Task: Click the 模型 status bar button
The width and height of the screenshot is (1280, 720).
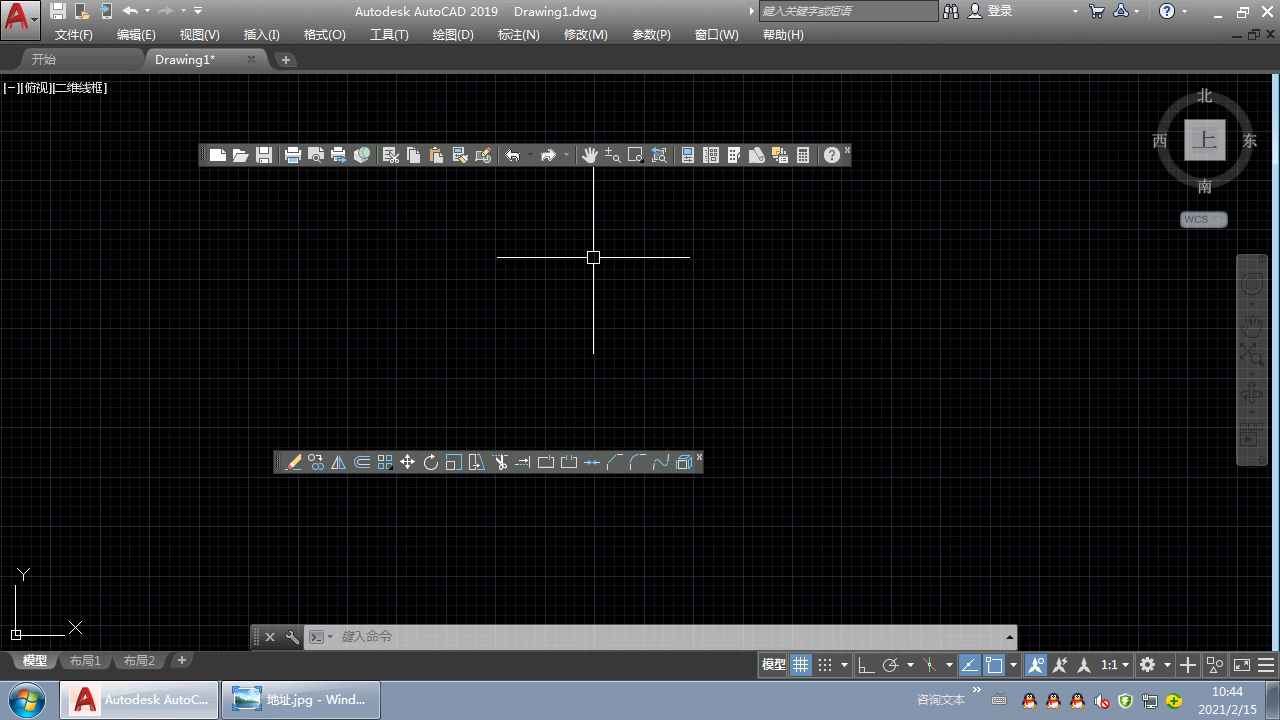Action: pyautogui.click(x=773, y=665)
